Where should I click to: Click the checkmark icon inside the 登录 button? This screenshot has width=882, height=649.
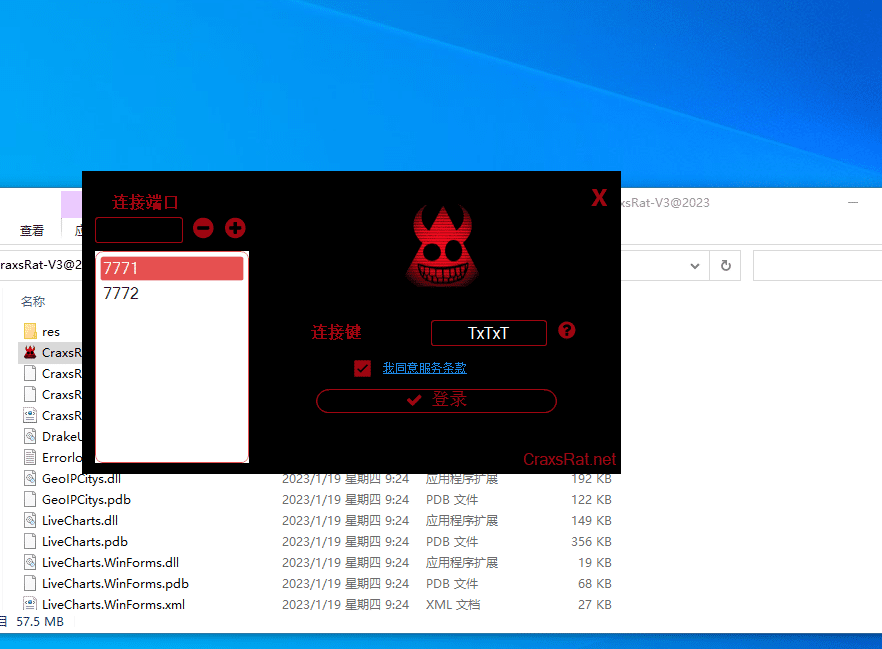[414, 400]
